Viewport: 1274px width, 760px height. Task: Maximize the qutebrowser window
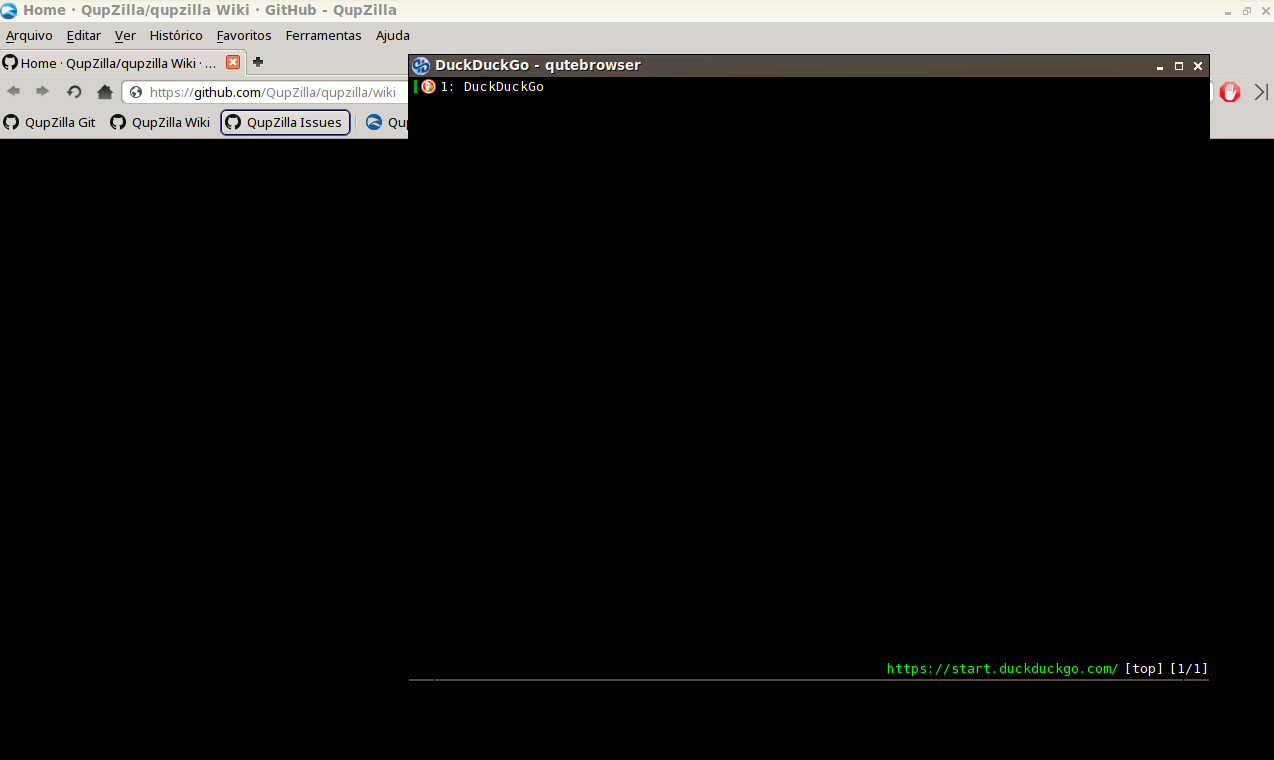(x=1179, y=66)
